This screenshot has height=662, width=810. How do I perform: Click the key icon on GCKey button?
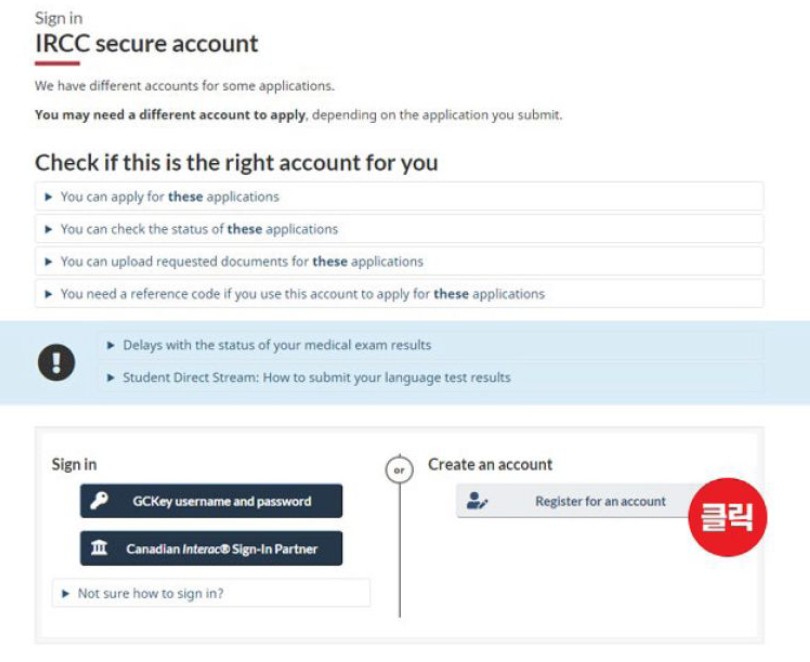point(100,501)
